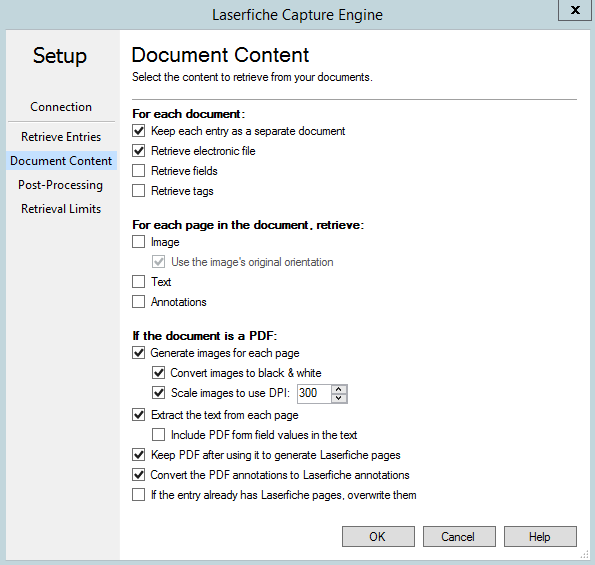Go to Post-Processing section
This screenshot has width=595, height=565.
[x=61, y=185]
